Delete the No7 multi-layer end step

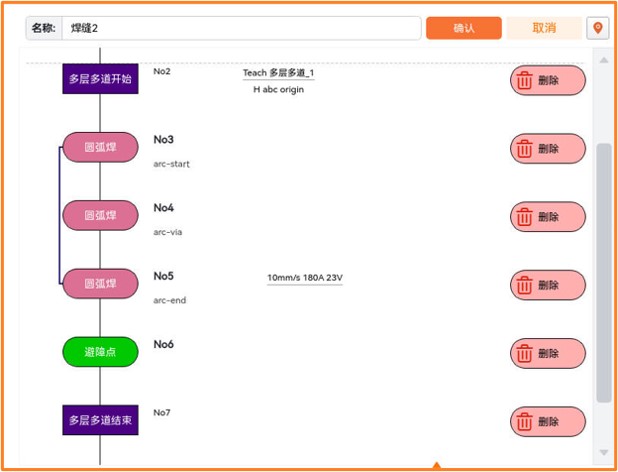(548, 422)
